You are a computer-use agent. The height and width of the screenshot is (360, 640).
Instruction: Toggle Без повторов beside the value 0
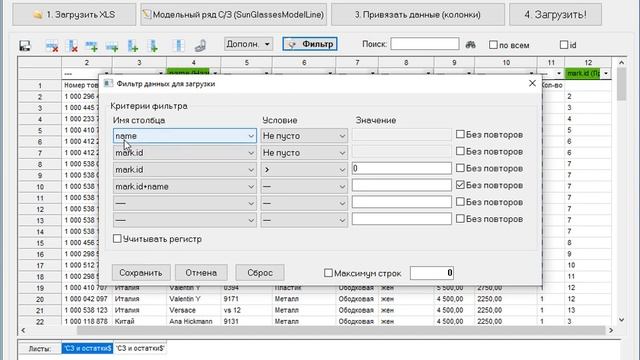tap(460, 168)
